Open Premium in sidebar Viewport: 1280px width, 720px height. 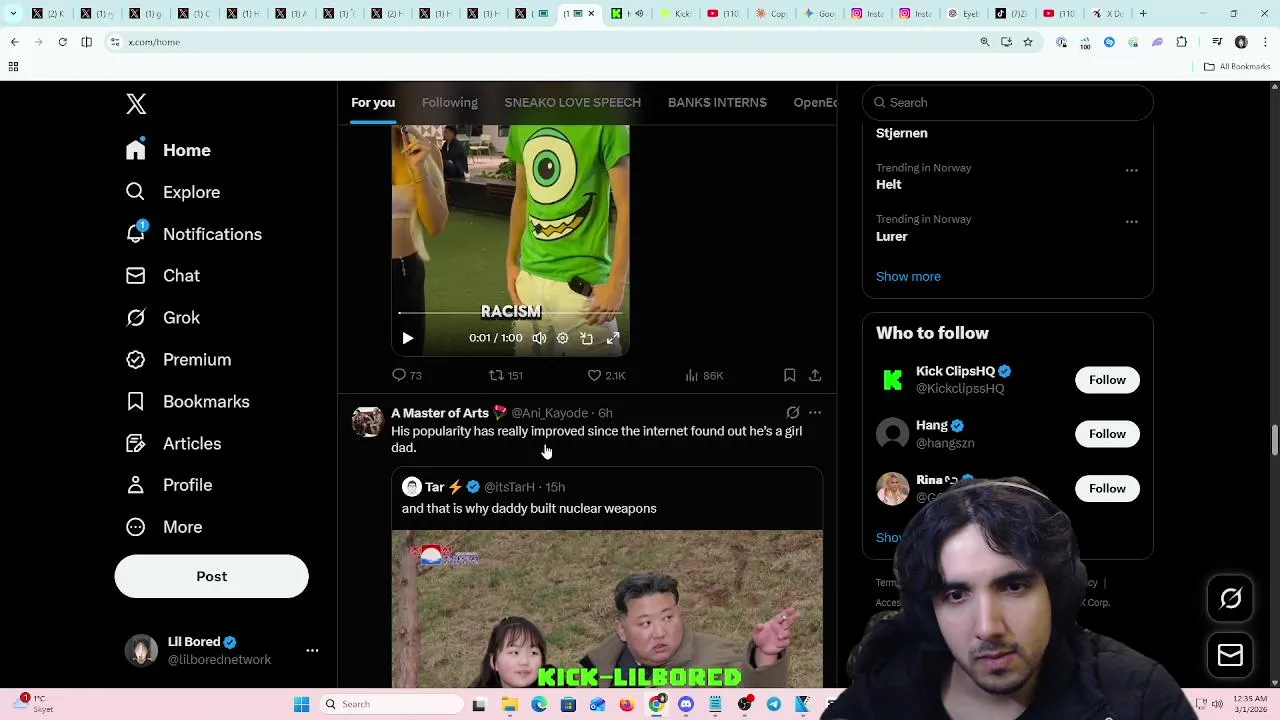click(179, 360)
